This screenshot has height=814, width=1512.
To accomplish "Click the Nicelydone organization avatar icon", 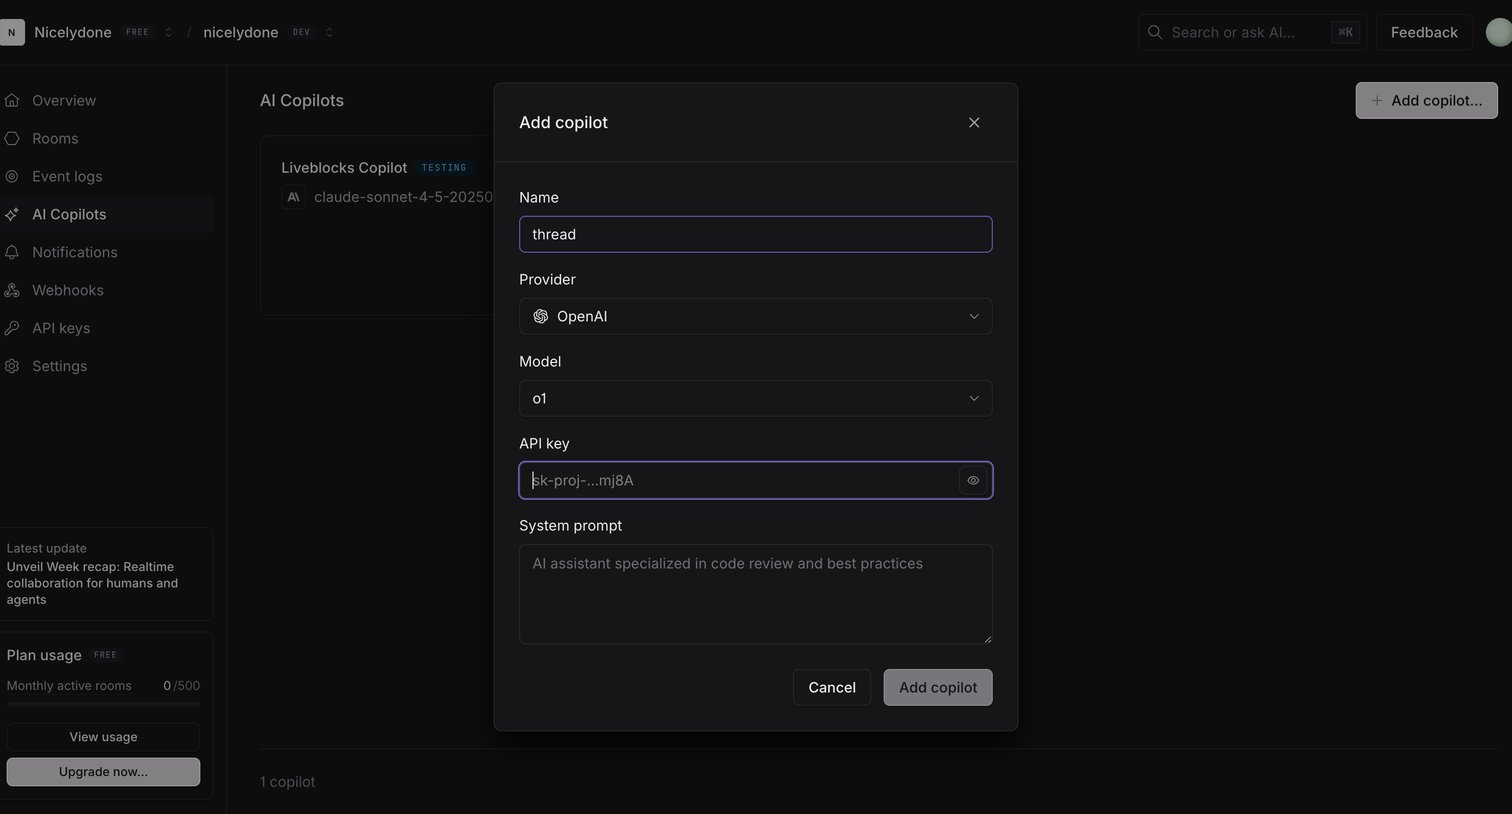I will (11, 32).
